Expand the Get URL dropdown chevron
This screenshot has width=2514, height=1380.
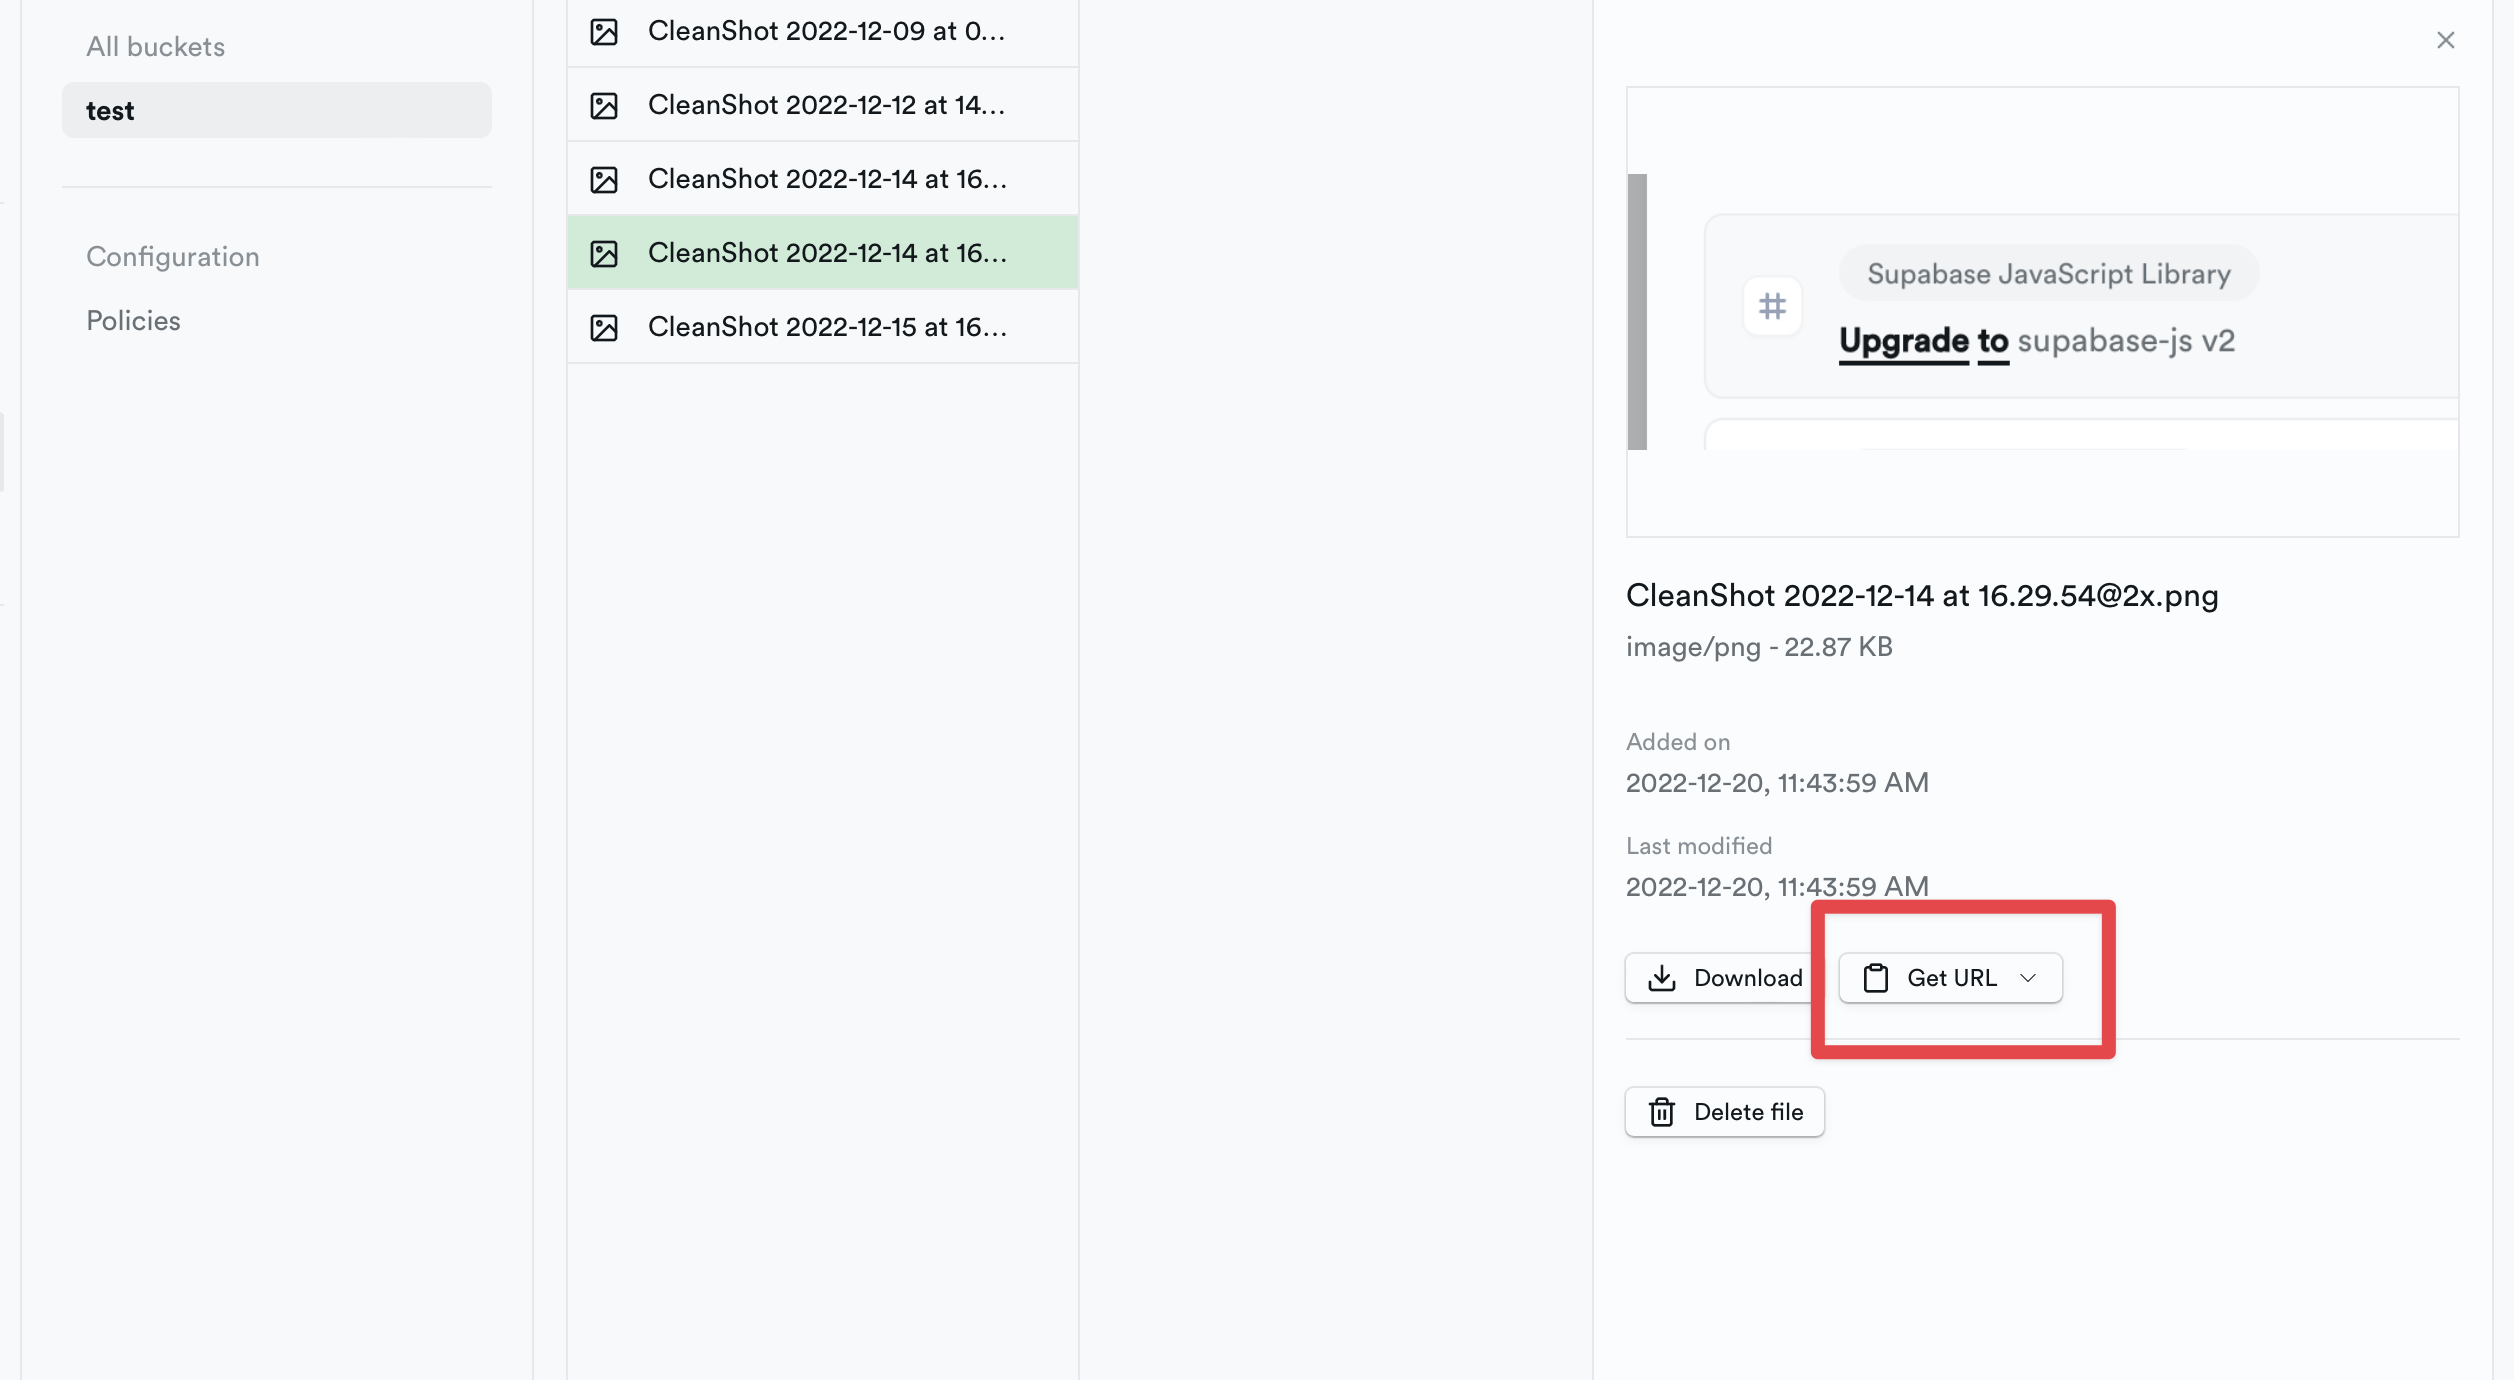click(x=2029, y=978)
